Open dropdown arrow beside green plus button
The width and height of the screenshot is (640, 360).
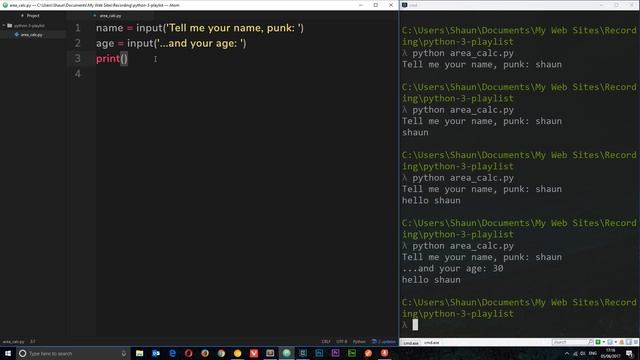(603, 342)
